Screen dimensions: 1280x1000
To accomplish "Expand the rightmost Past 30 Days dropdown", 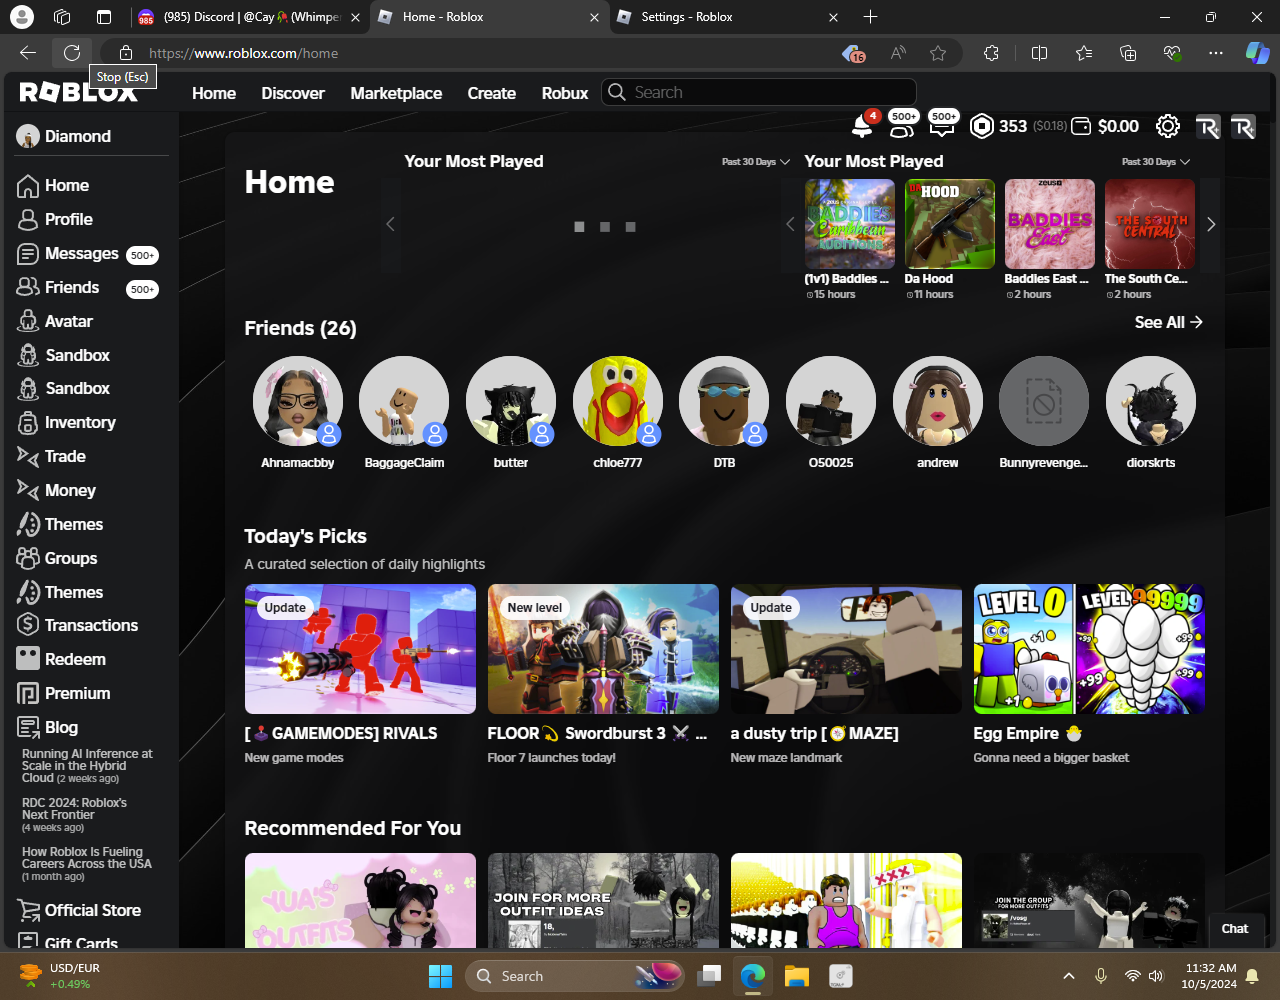I will pos(1156,162).
